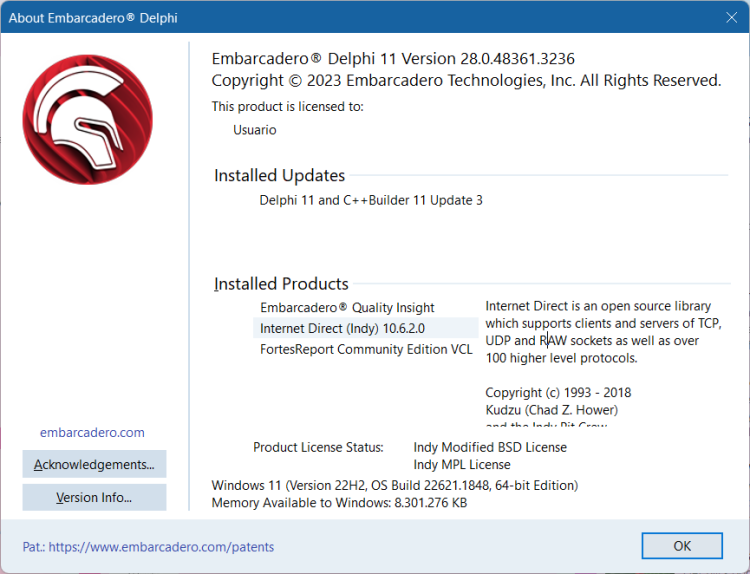Click the Installed Updates heading
The height and width of the screenshot is (574, 750).
click(x=279, y=176)
